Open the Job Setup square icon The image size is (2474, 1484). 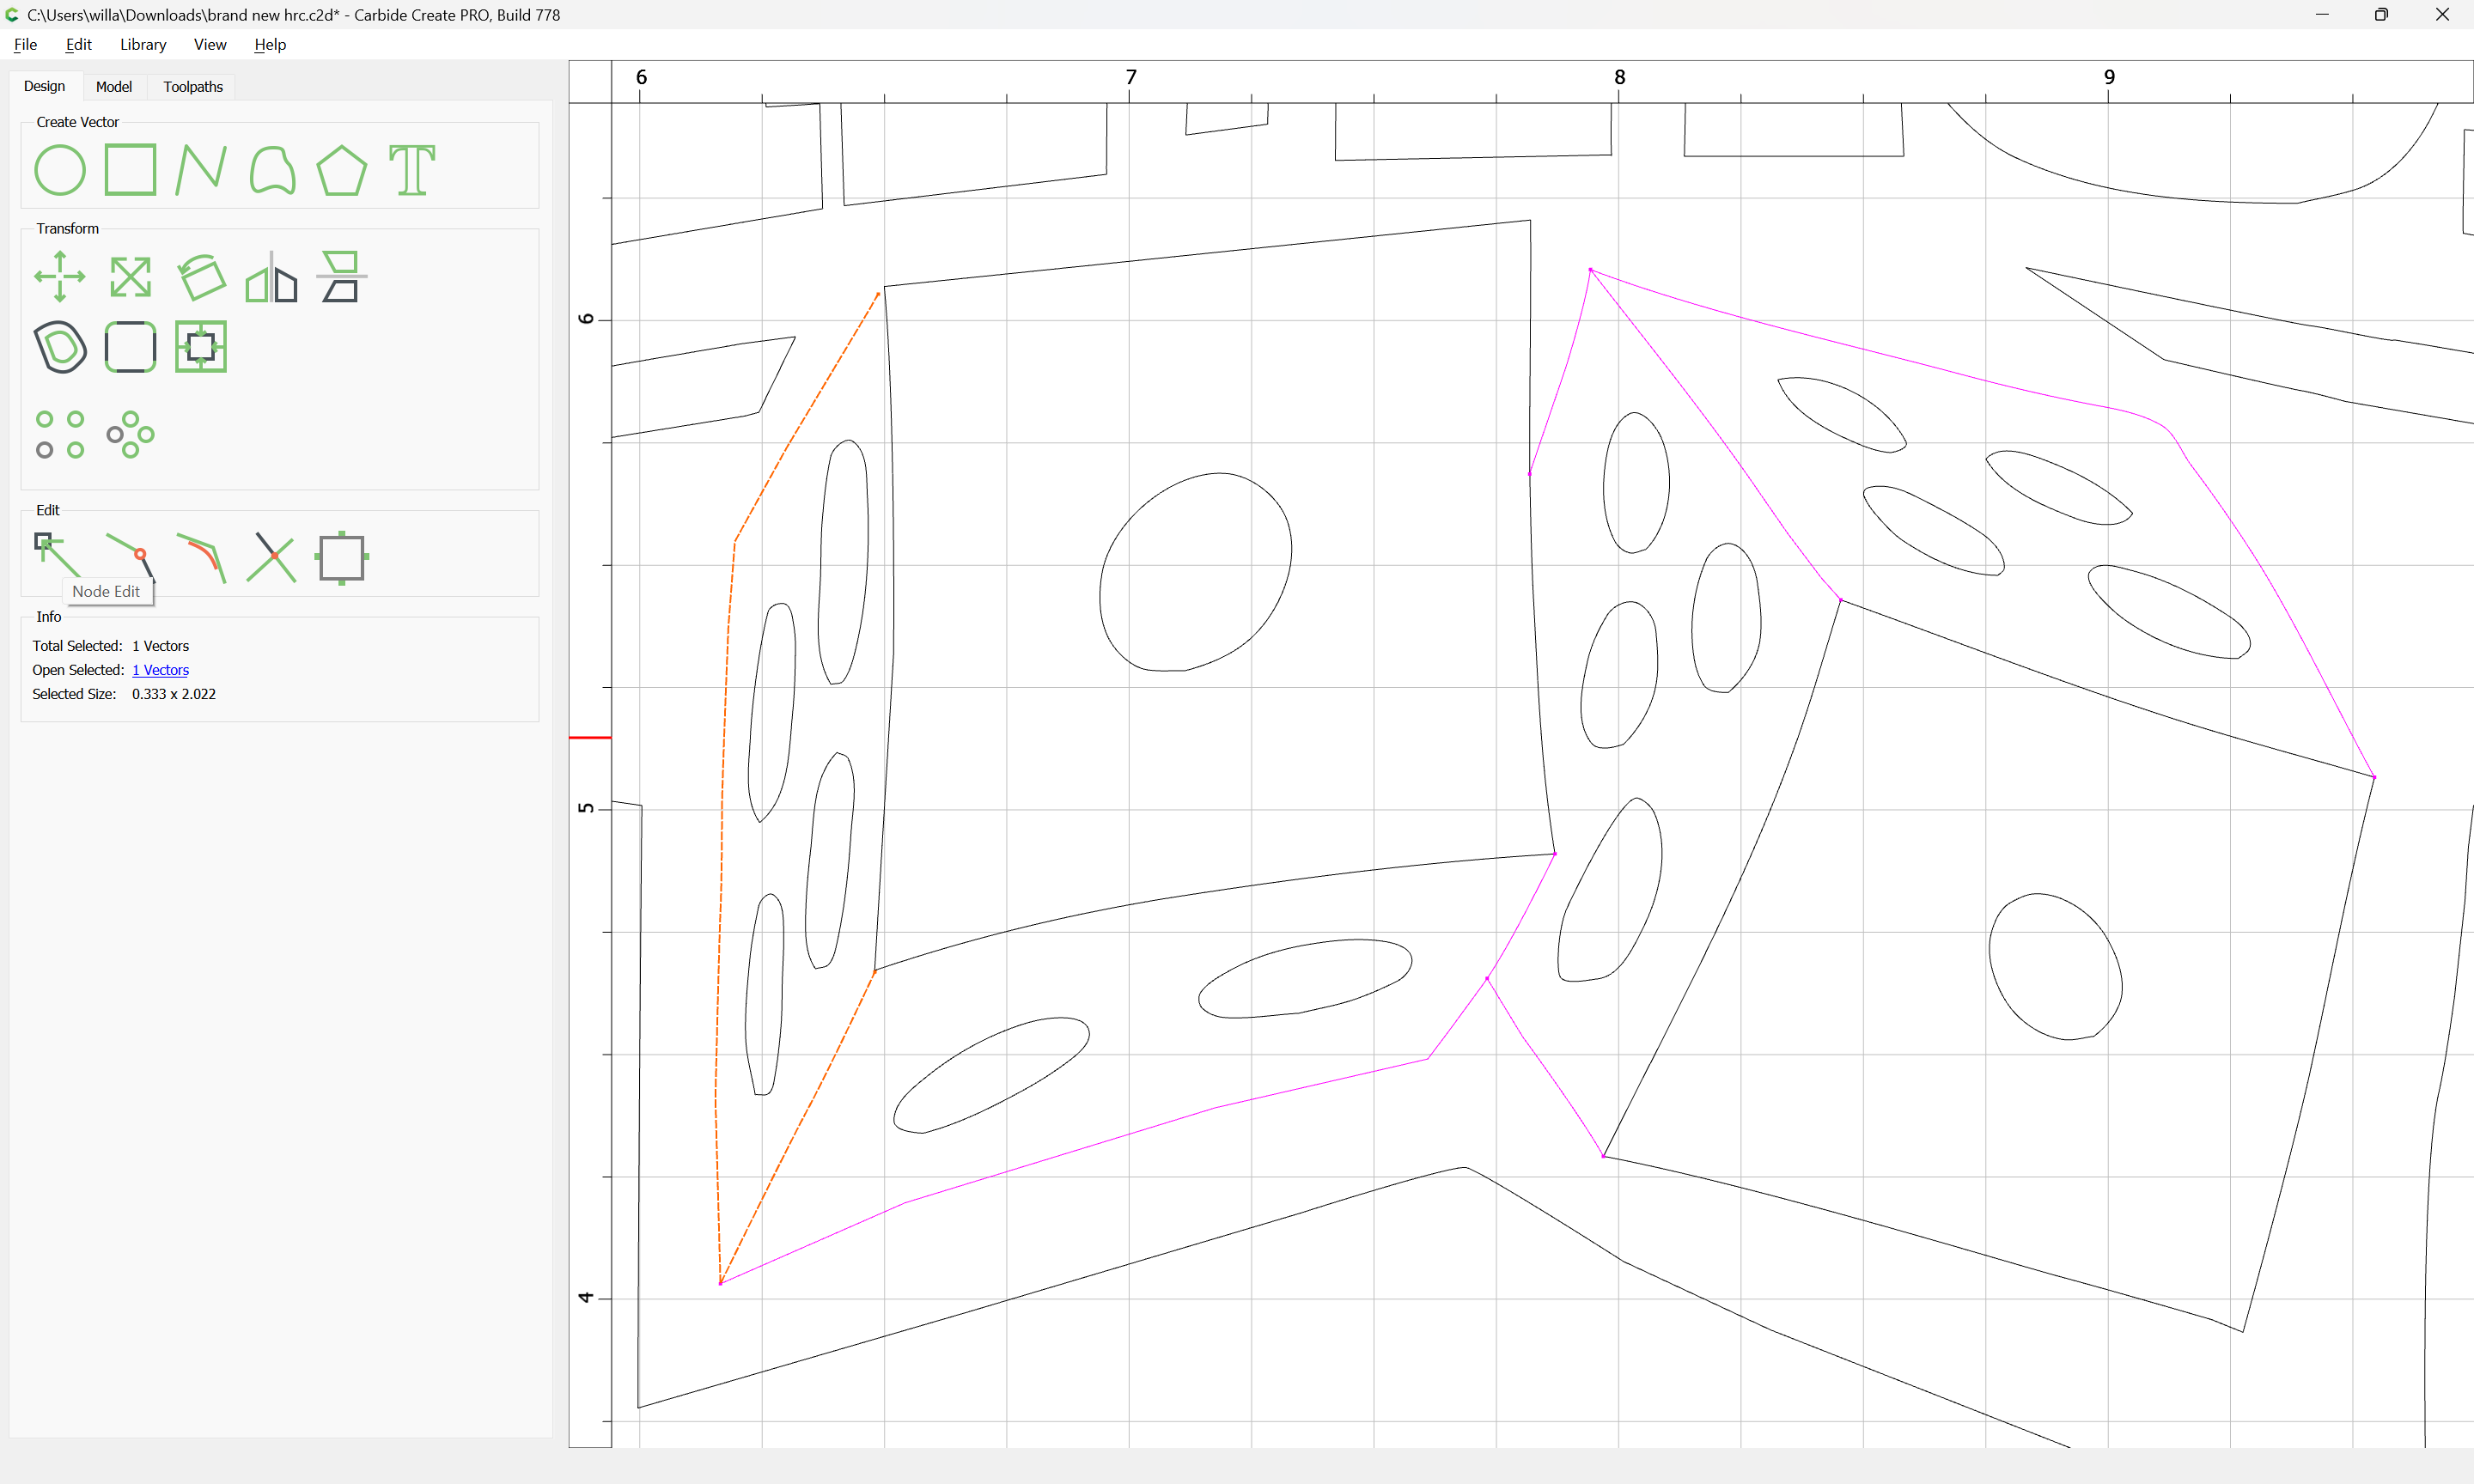pyautogui.click(x=342, y=558)
